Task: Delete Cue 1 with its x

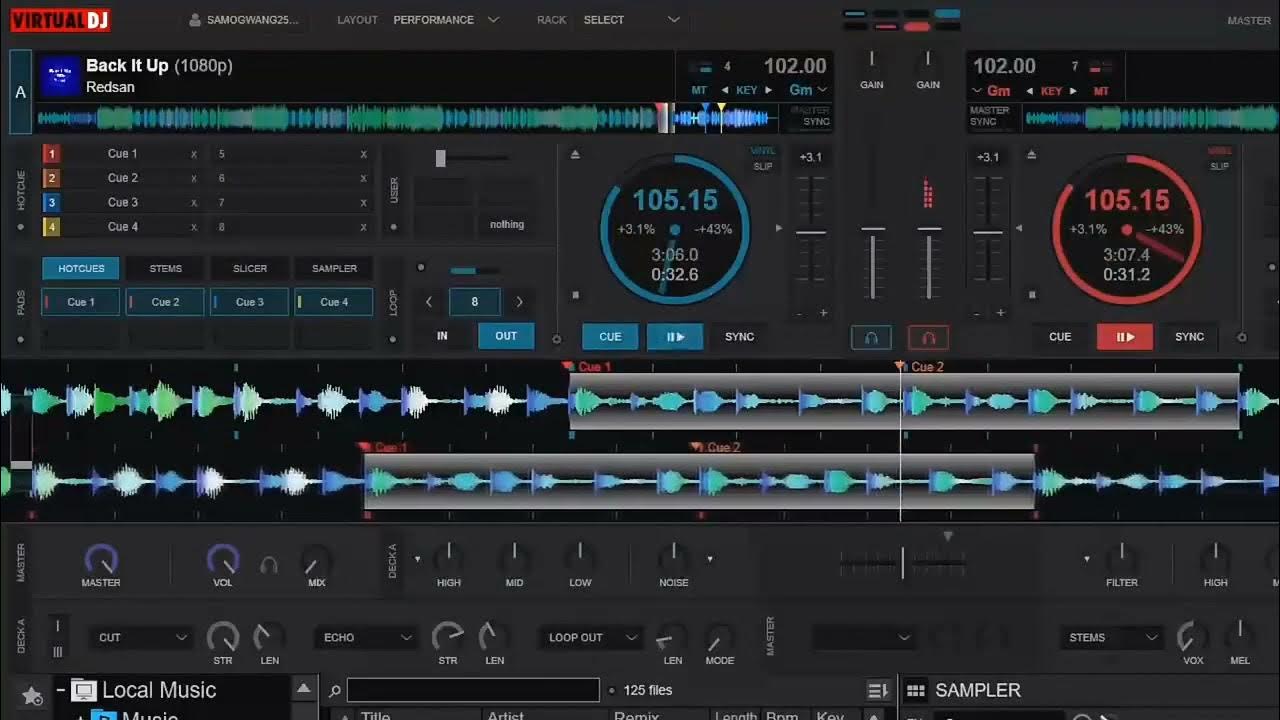Action: tap(194, 154)
